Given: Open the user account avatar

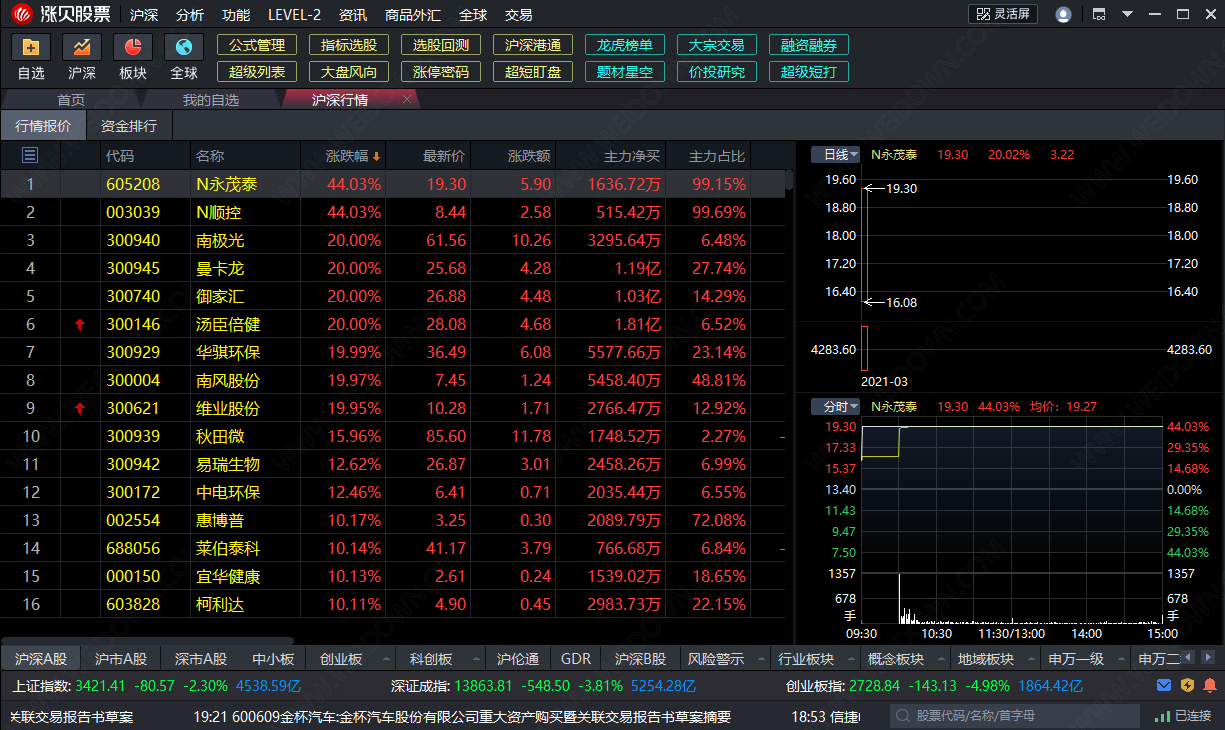Looking at the screenshot, I should (x=1063, y=15).
